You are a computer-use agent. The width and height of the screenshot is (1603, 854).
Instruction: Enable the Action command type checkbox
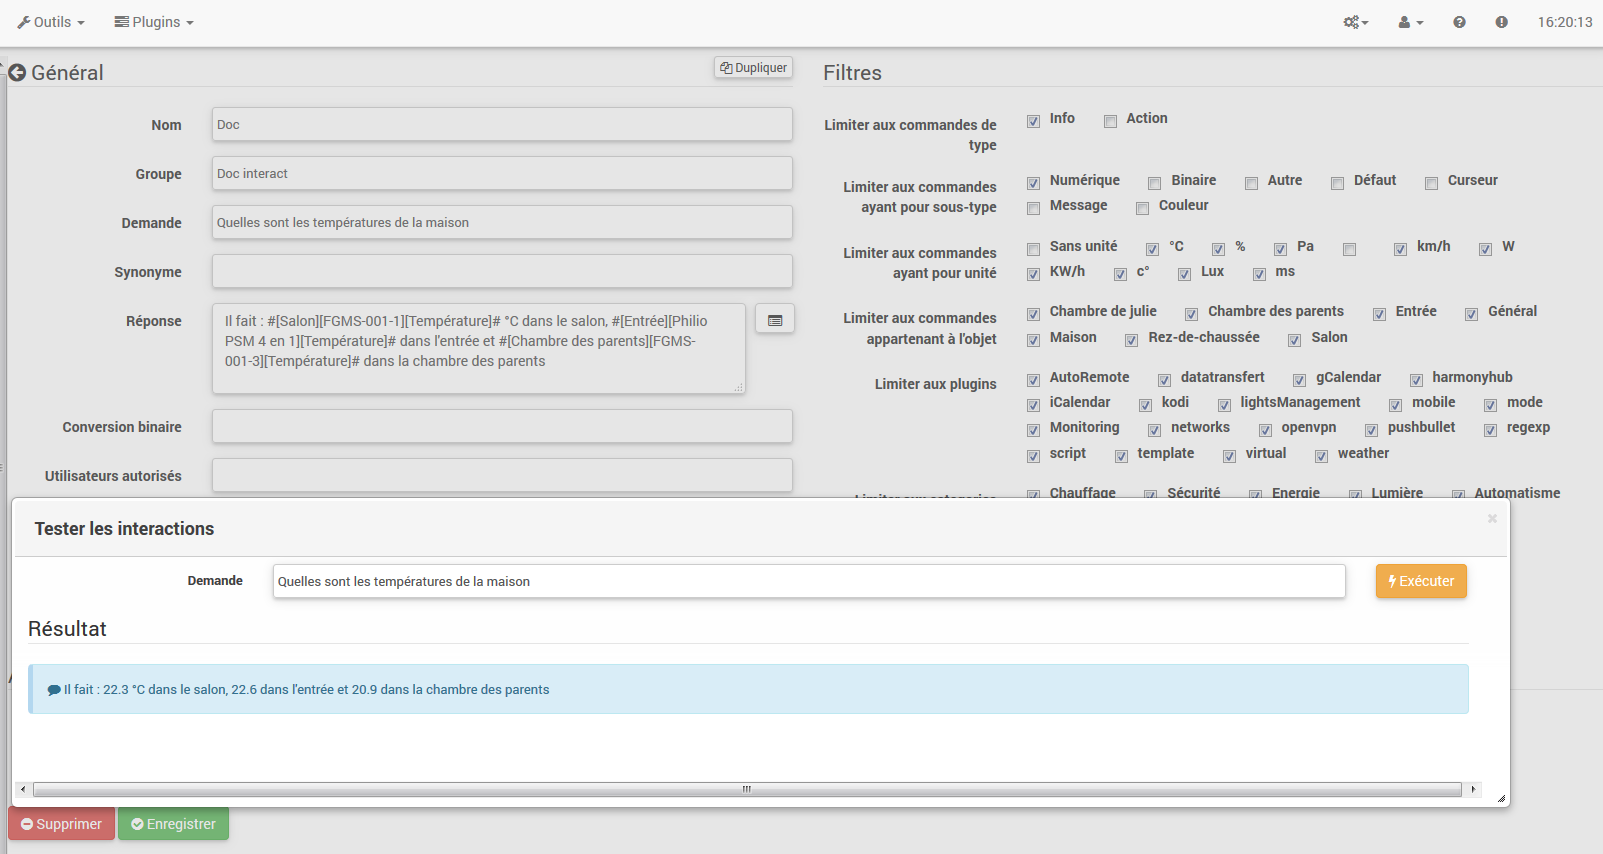coord(1110,121)
